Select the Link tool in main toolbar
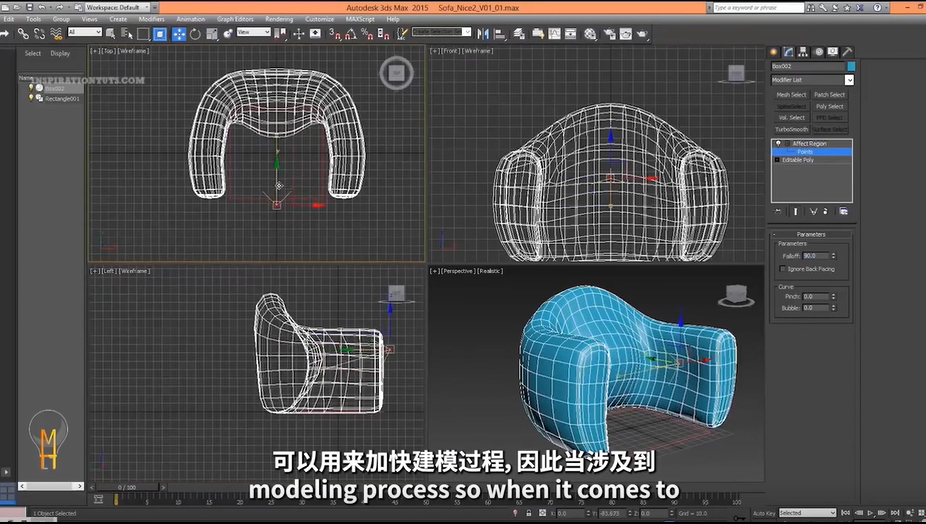 pyautogui.click(x=23, y=34)
